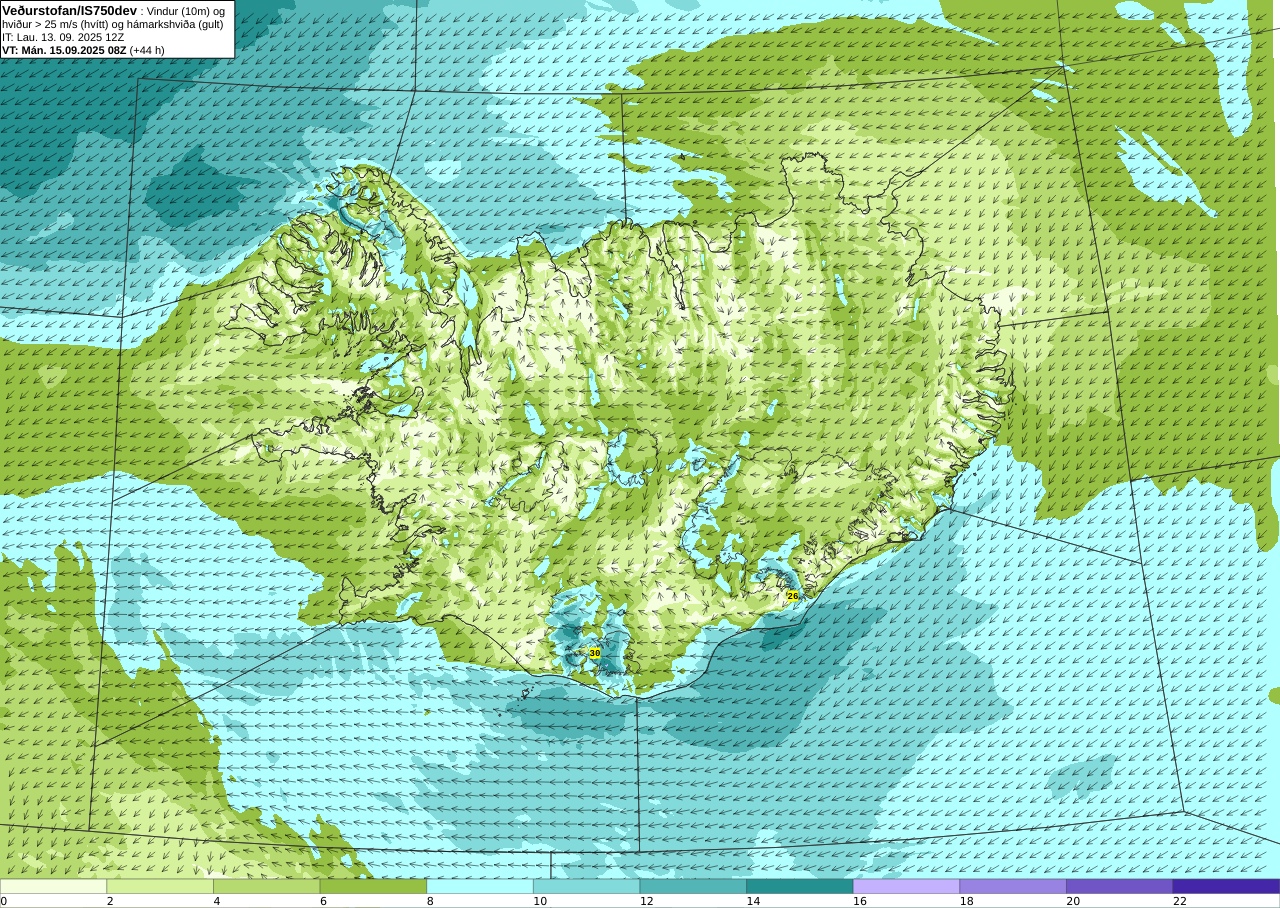Click the Veðurstofan/IS750dev title text
The width and height of the screenshot is (1280, 908).
pos(70,10)
